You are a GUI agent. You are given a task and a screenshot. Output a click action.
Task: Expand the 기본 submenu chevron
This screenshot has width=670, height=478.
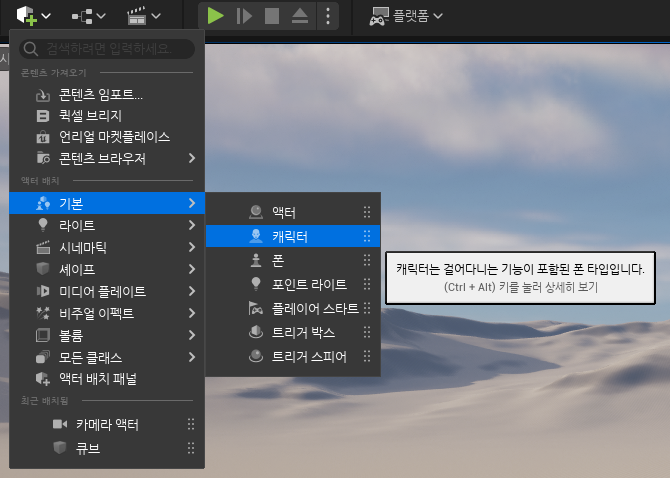[192, 203]
